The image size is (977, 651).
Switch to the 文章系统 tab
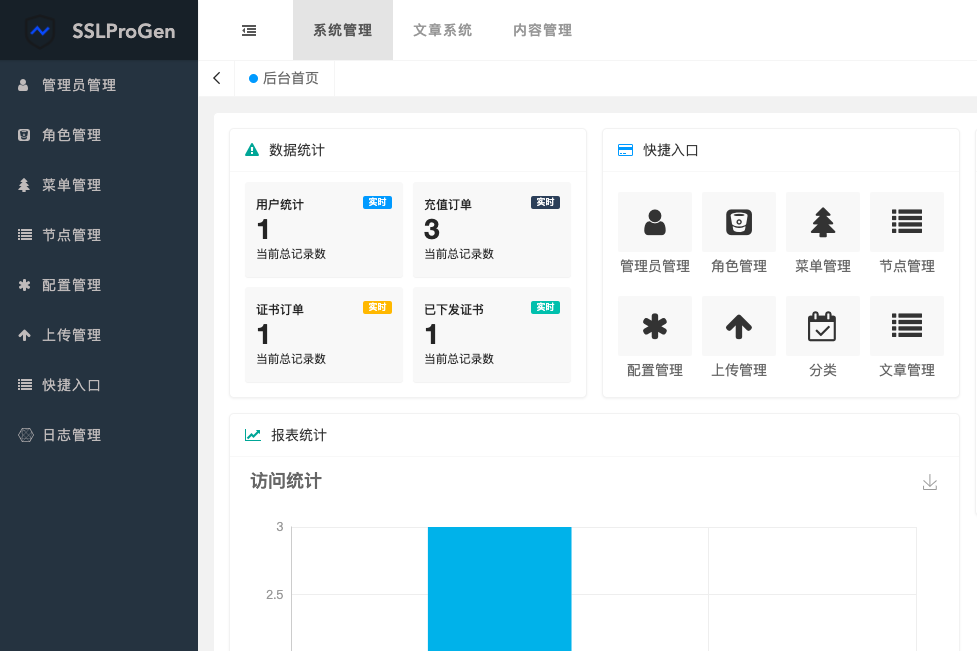click(442, 30)
